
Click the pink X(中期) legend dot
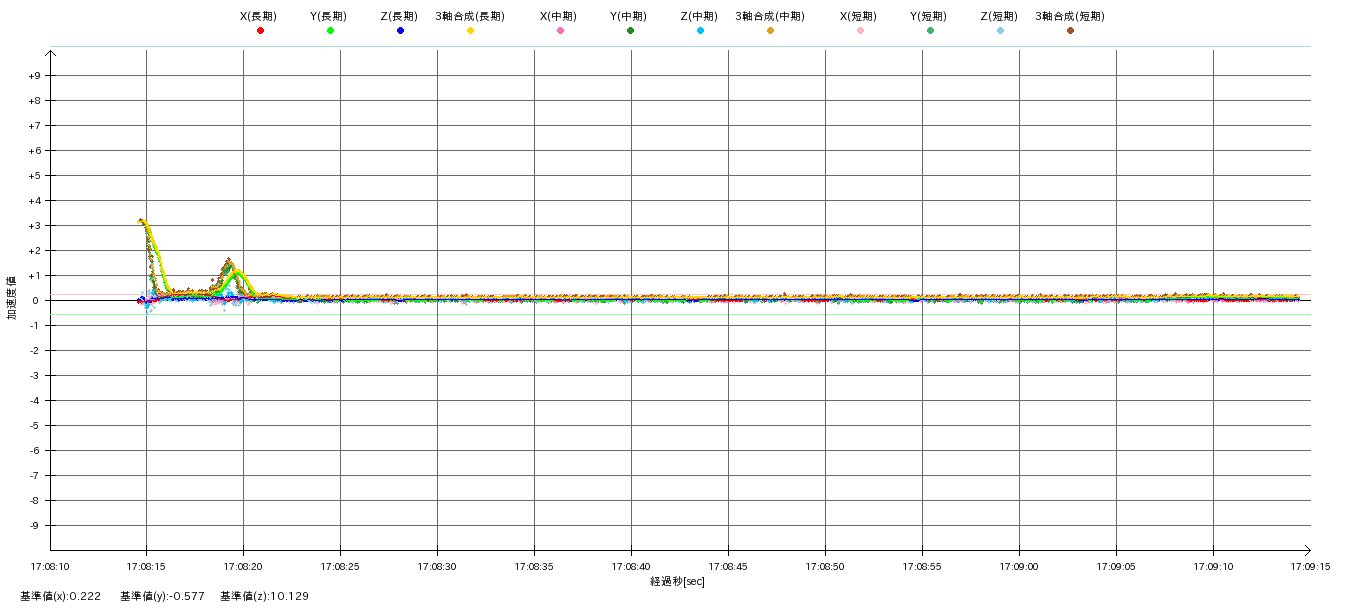[560, 31]
